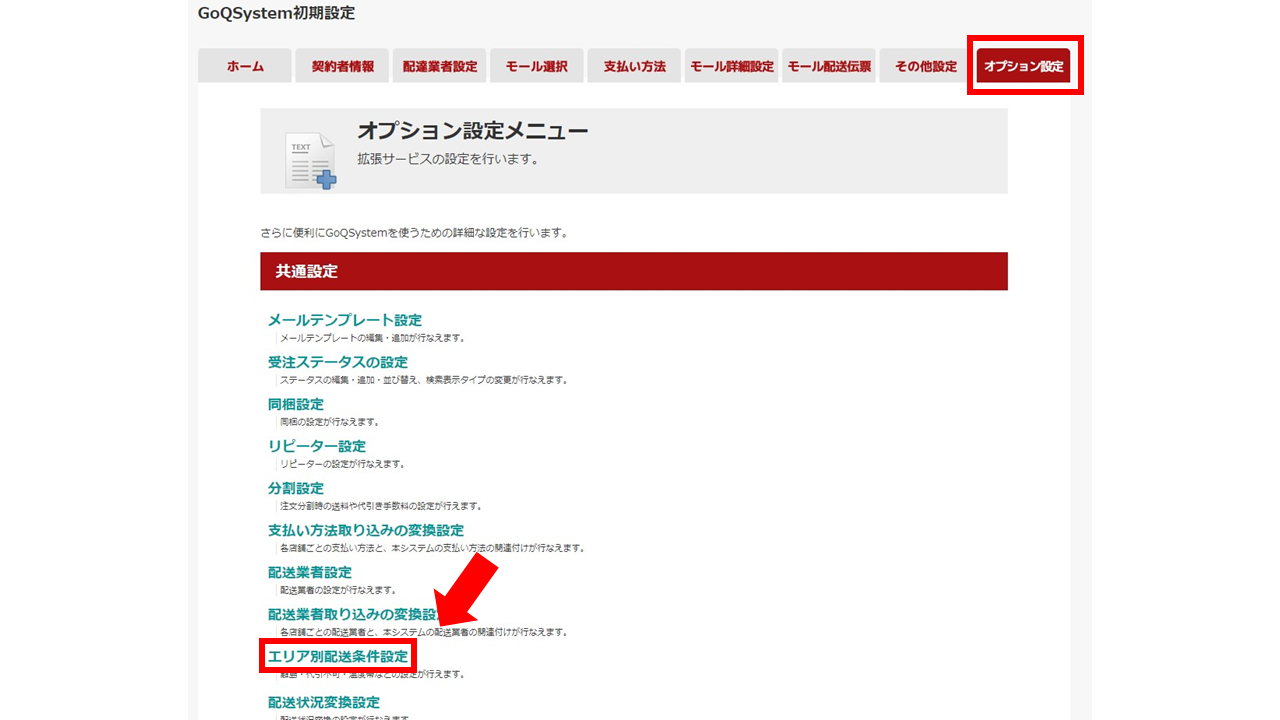This screenshot has height=720, width=1280.
Task: Go to the 支払い方法 tab
Action: coord(634,66)
